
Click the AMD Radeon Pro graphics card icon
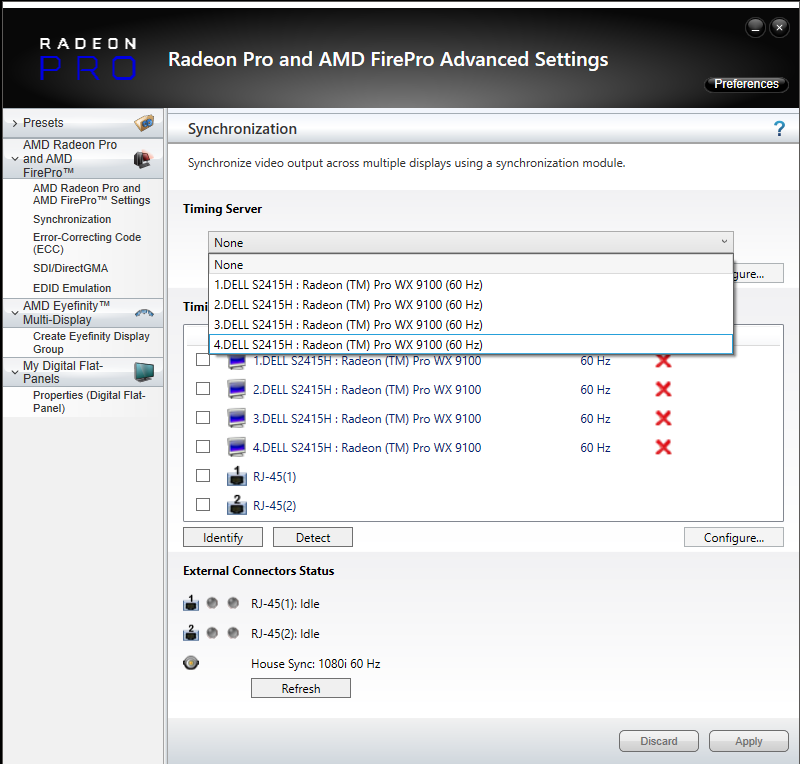coord(143,159)
